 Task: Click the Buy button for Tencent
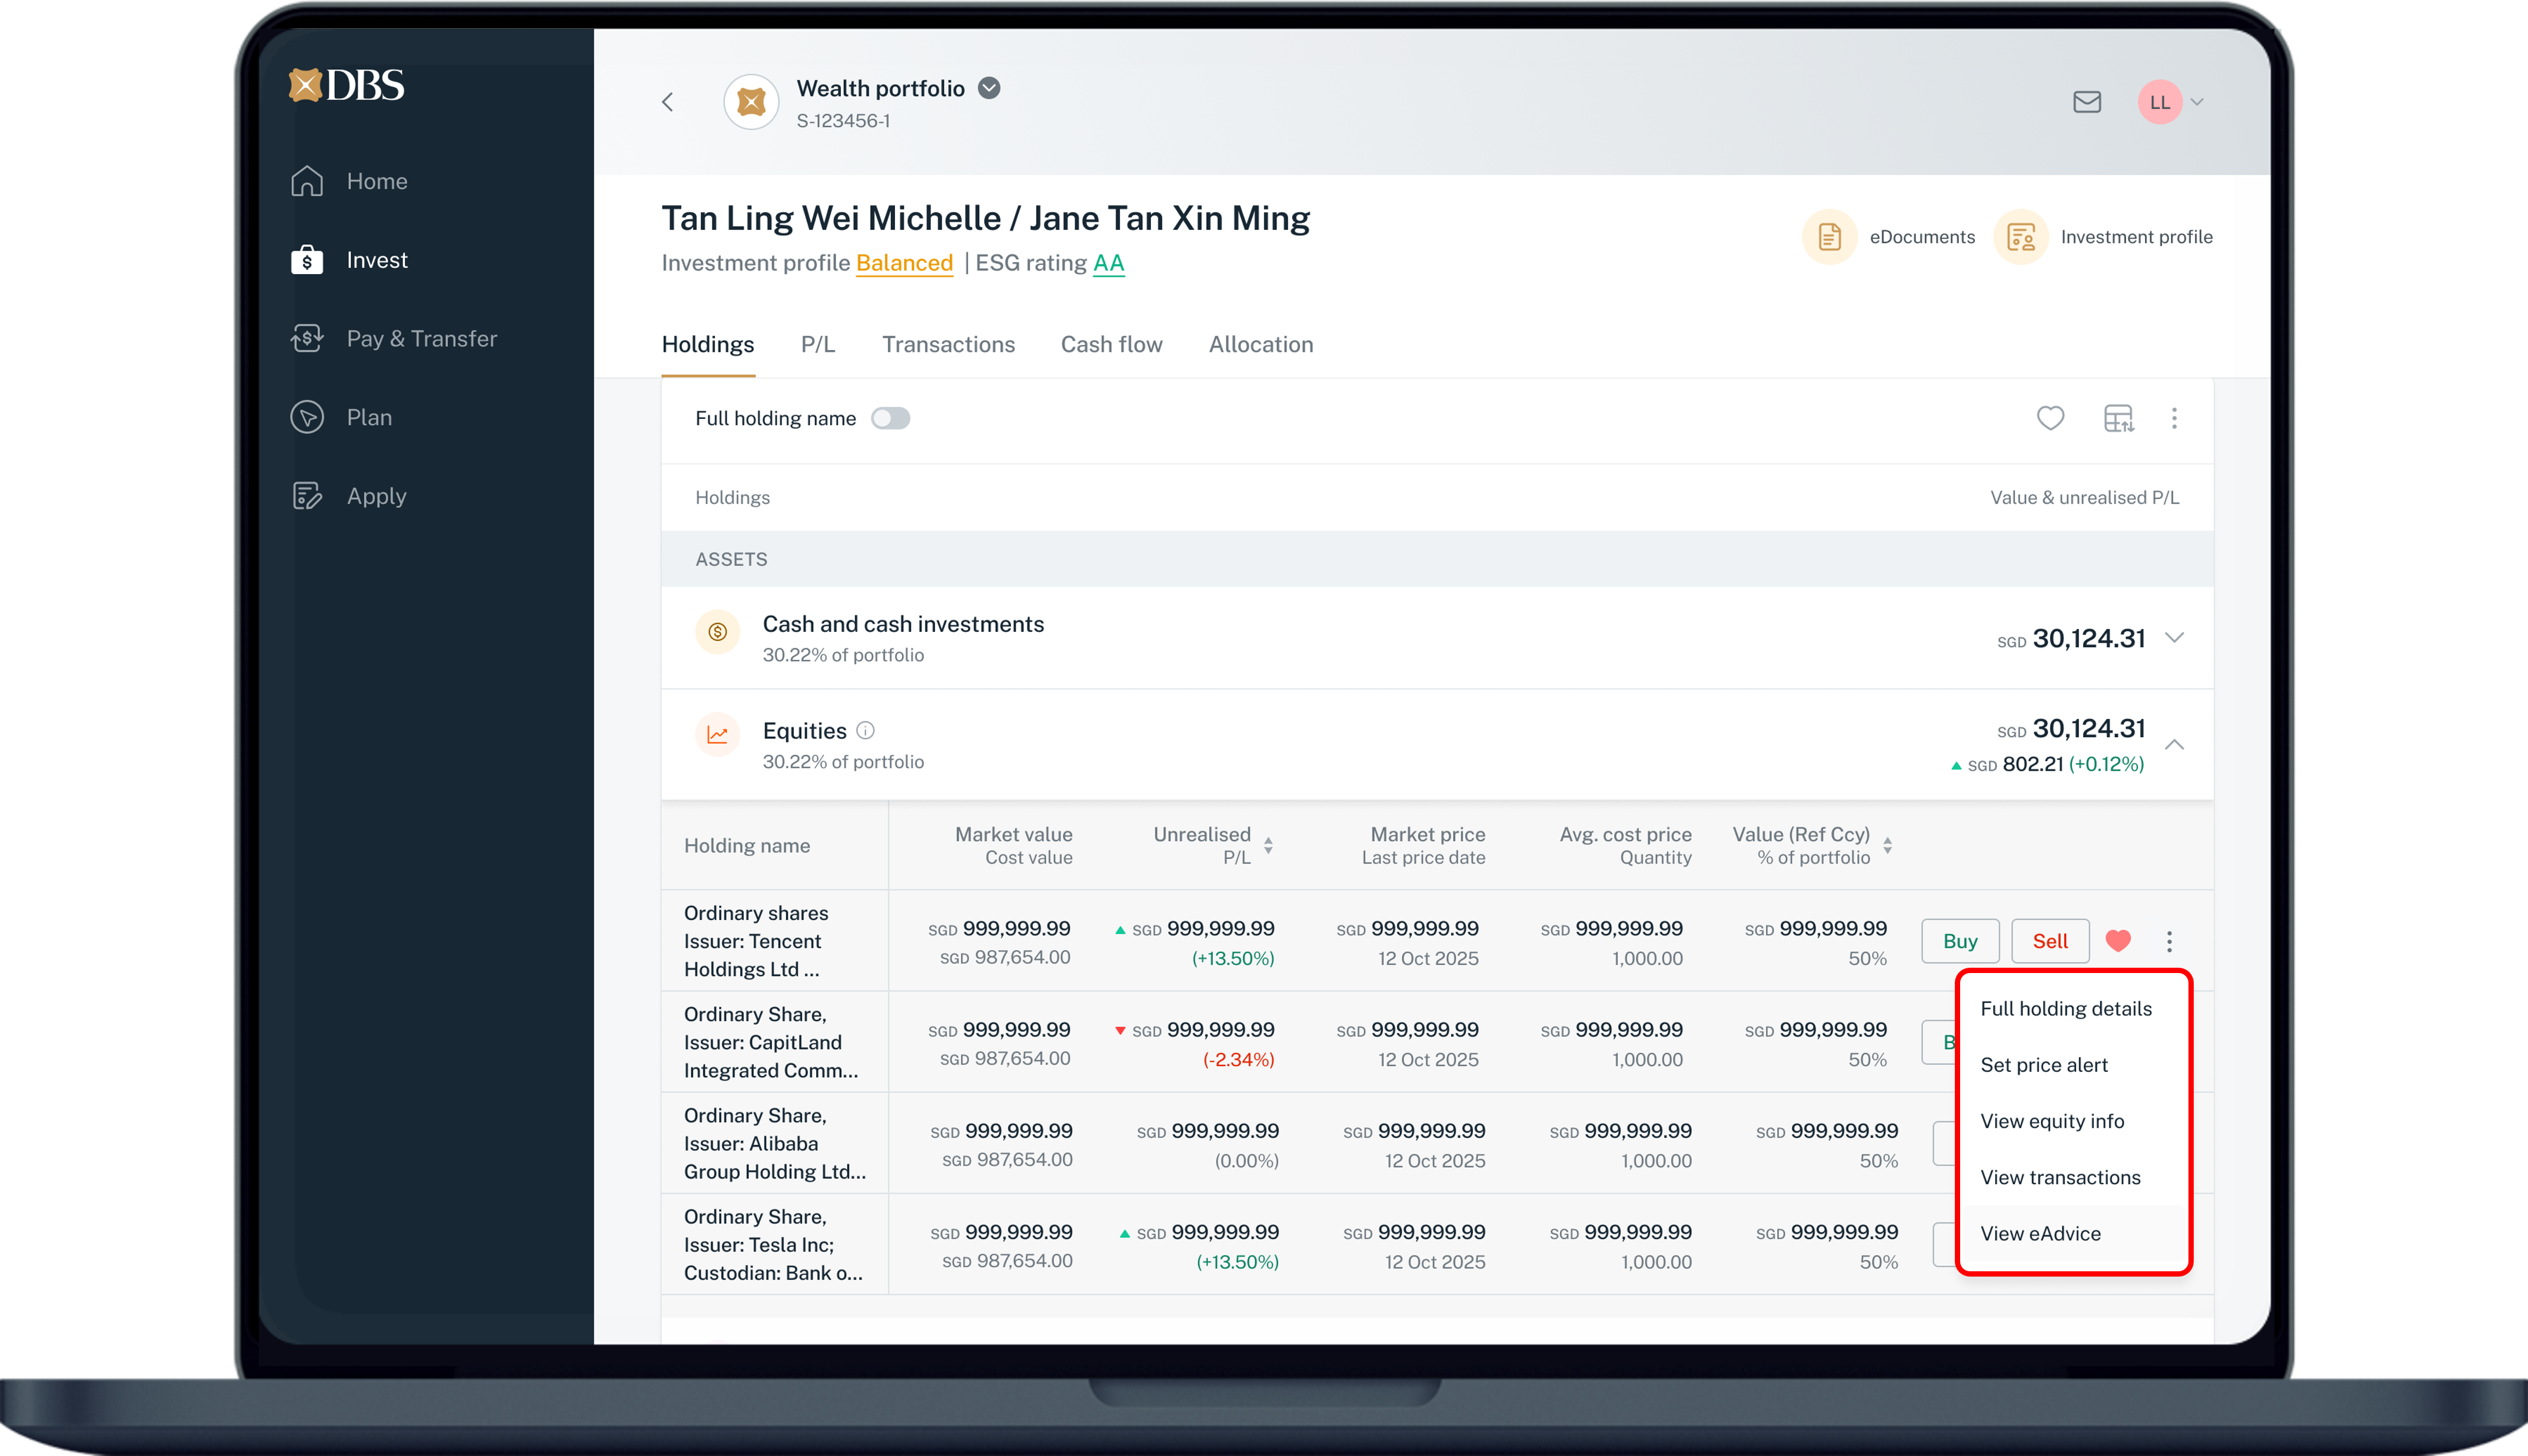click(x=1959, y=941)
